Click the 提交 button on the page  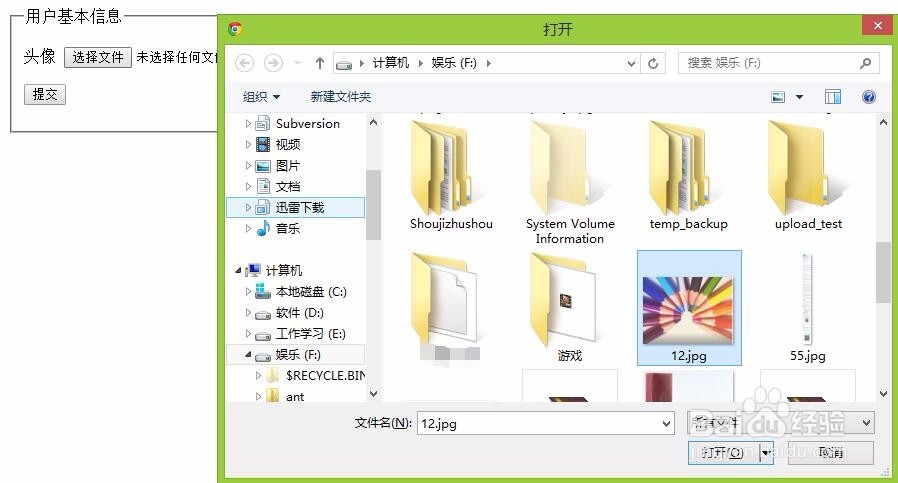click(x=45, y=95)
